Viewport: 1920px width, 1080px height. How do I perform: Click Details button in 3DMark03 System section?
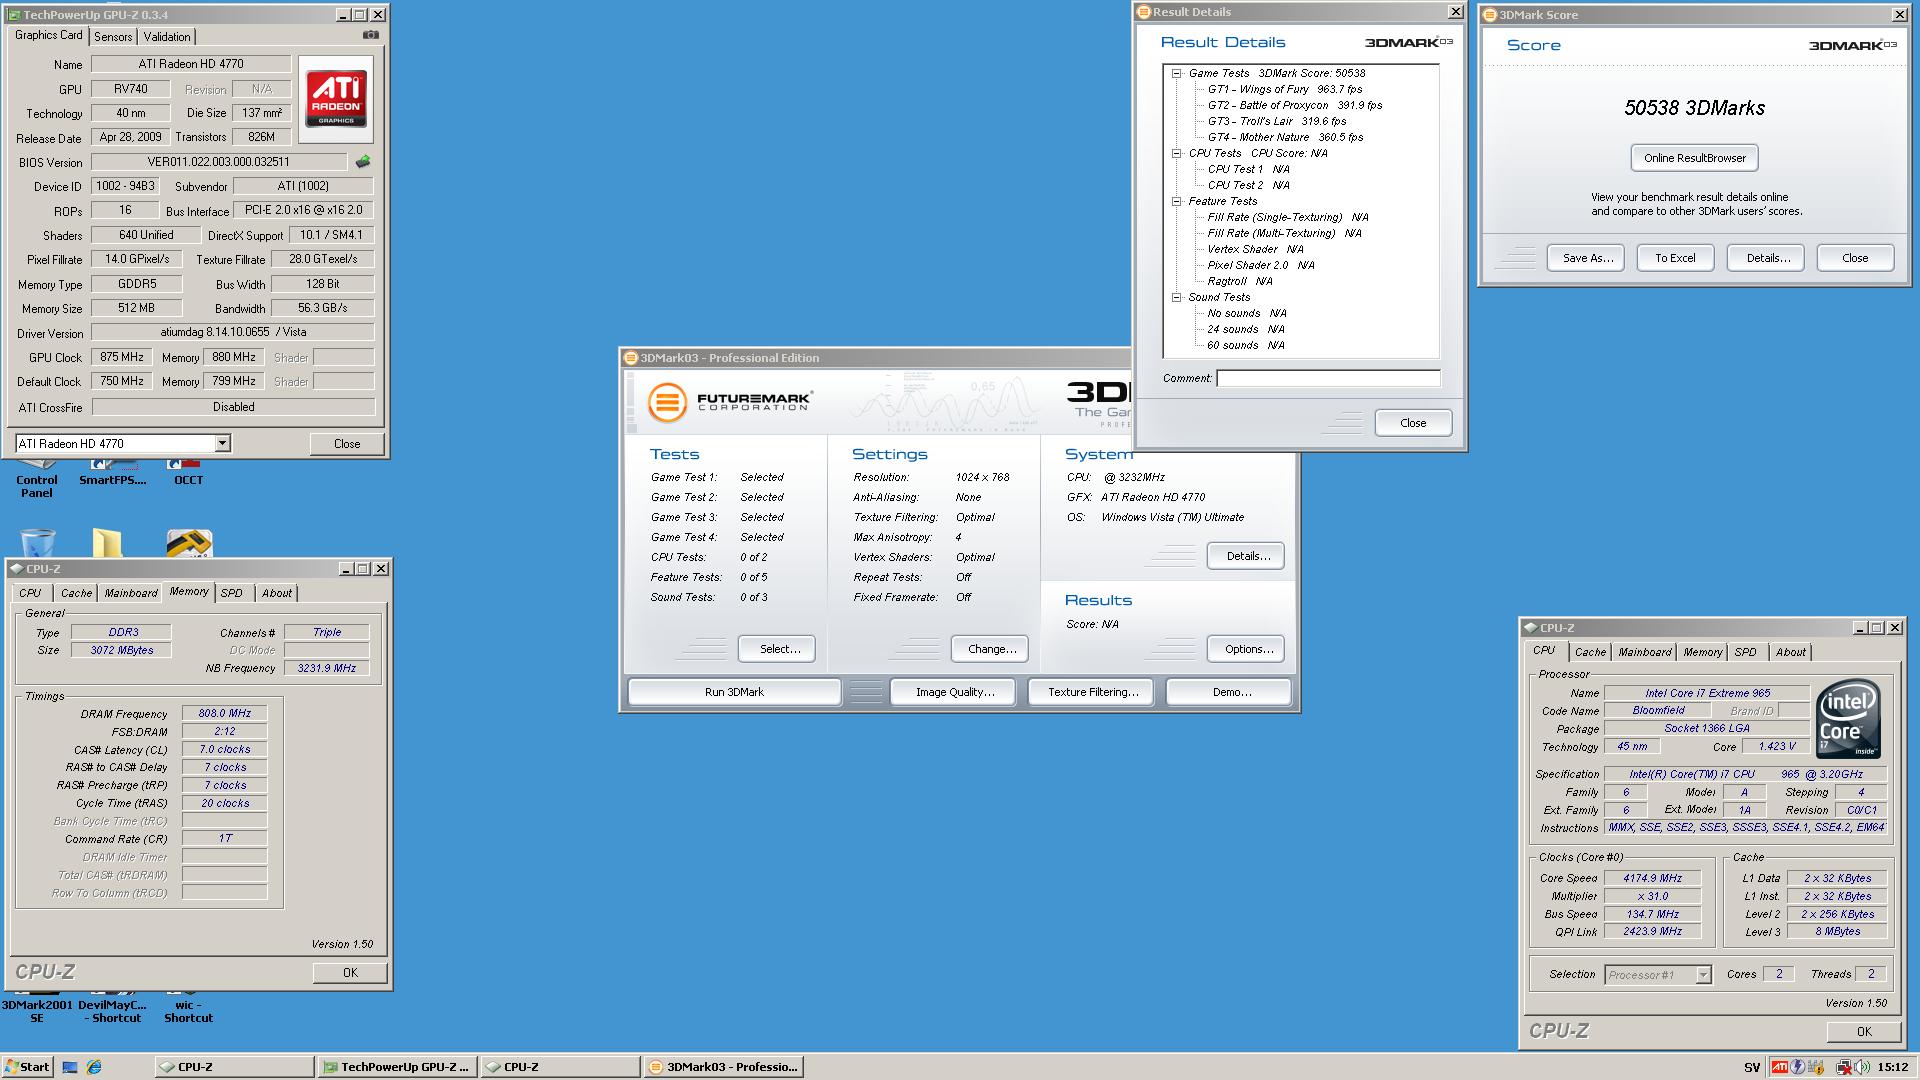click(1246, 556)
